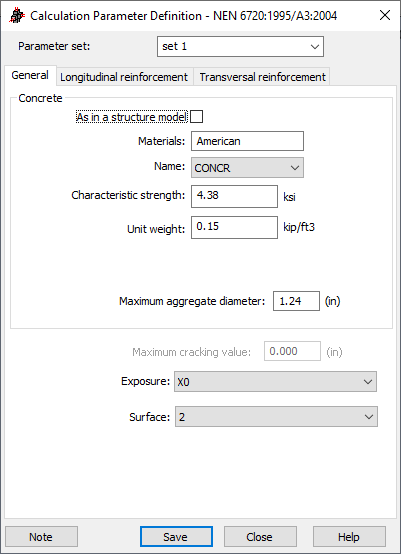Edit the Maximum aggregate diameter field
The width and height of the screenshot is (401, 554).
[296, 301]
